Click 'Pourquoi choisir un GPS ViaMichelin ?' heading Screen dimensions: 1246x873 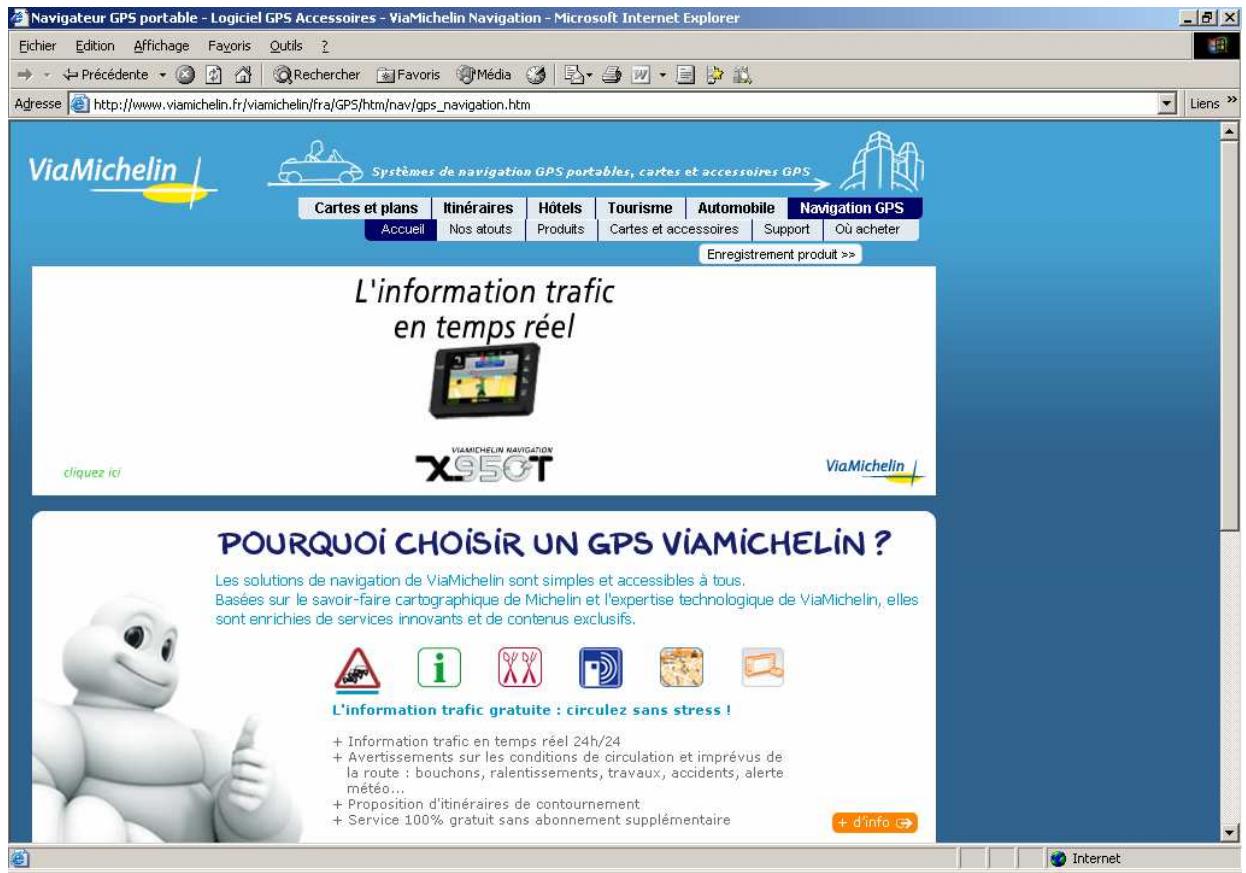point(556,545)
